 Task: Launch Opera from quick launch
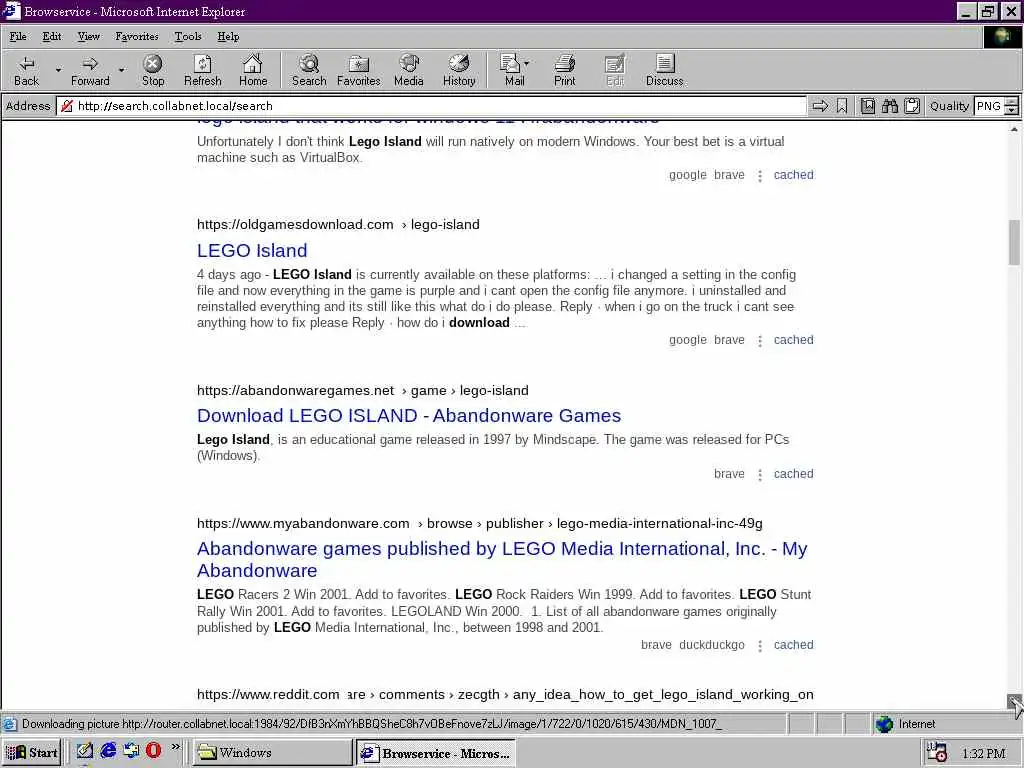(x=153, y=750)
